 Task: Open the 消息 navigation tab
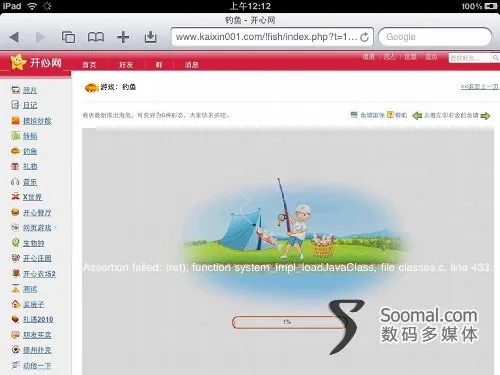tap(192, 65)
